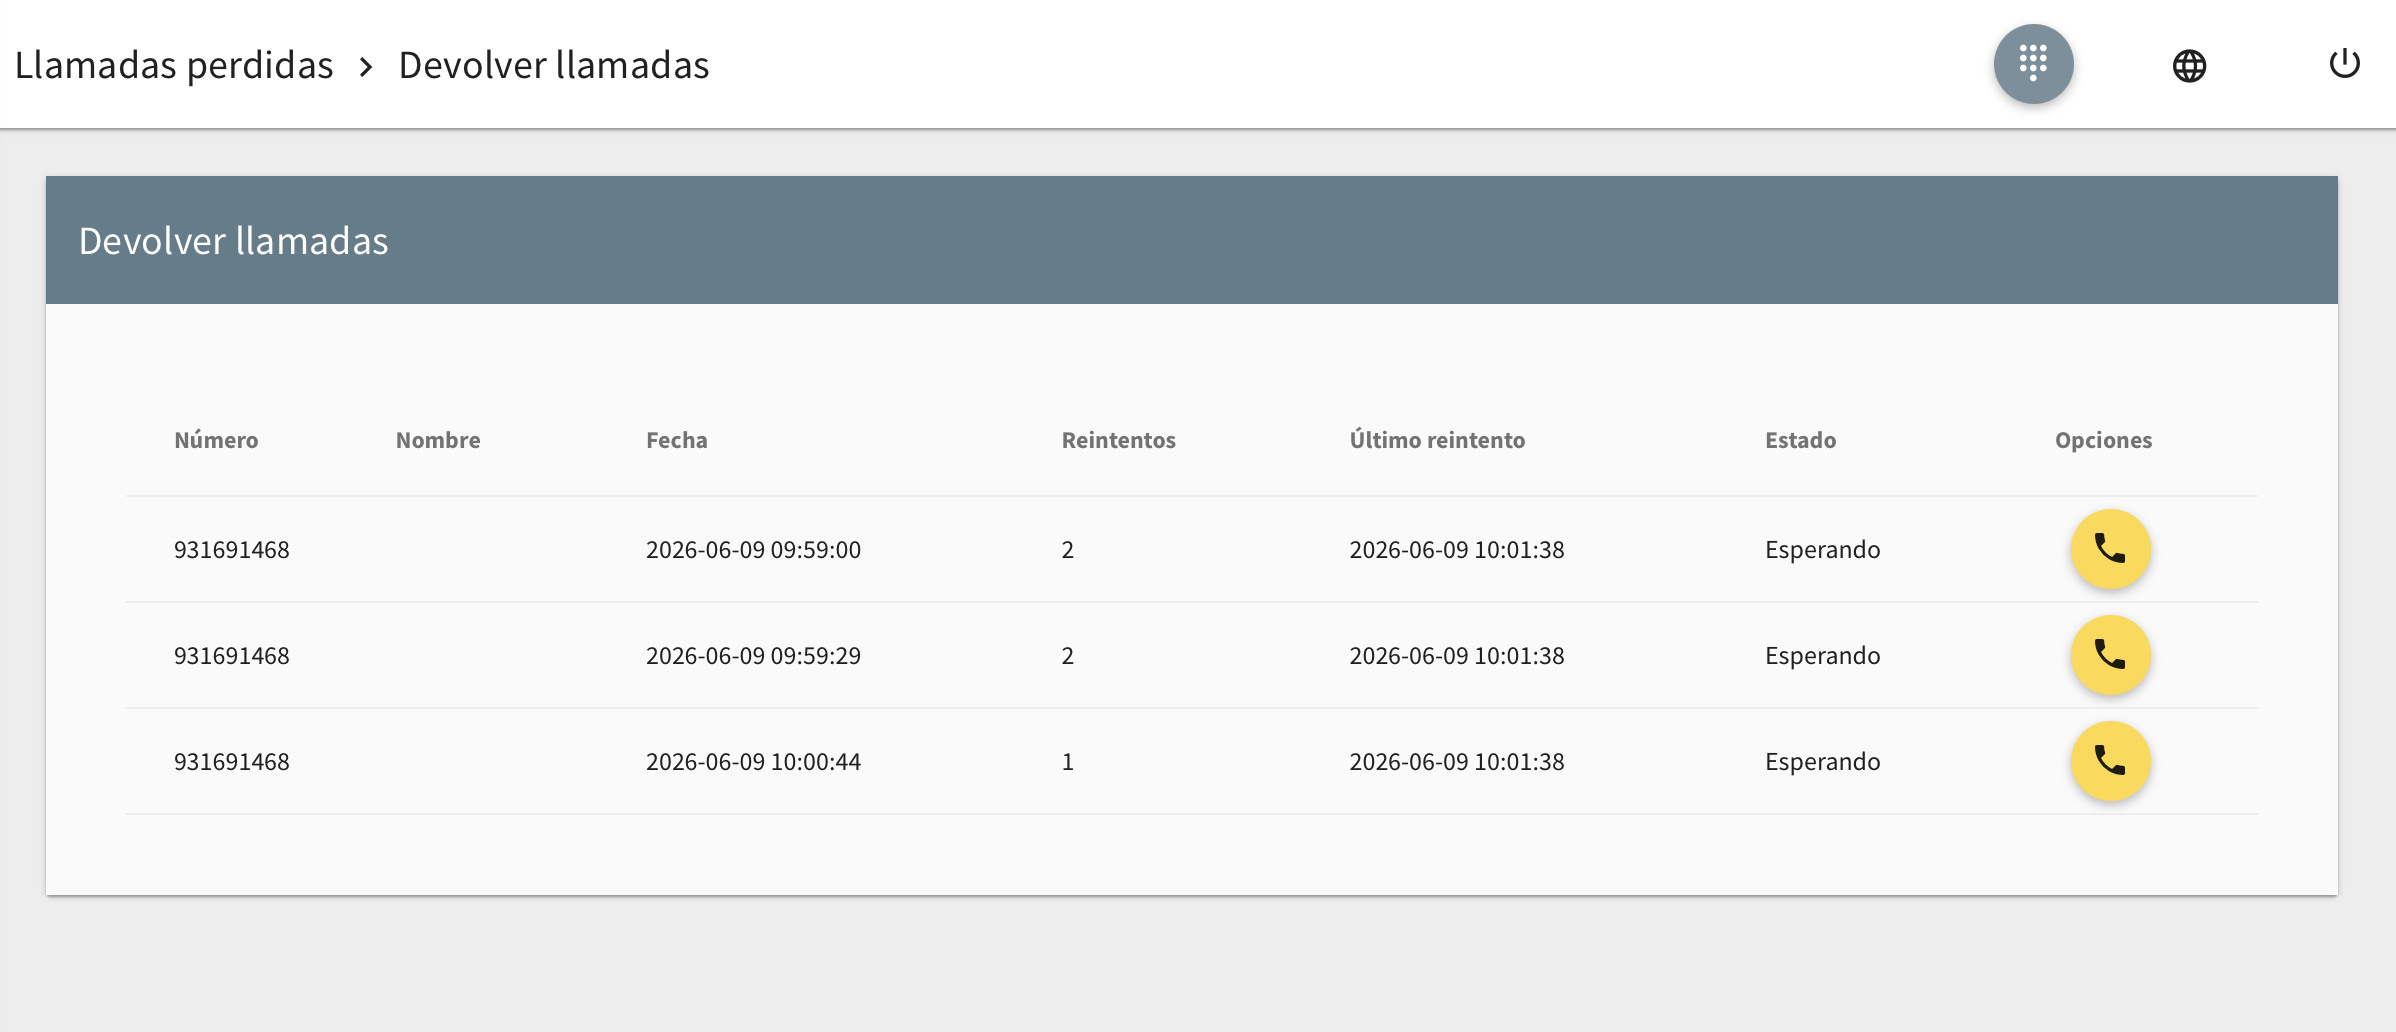Click the Fecha column header
Screen dimensions: 2396x1032
[x=677, y=440]
